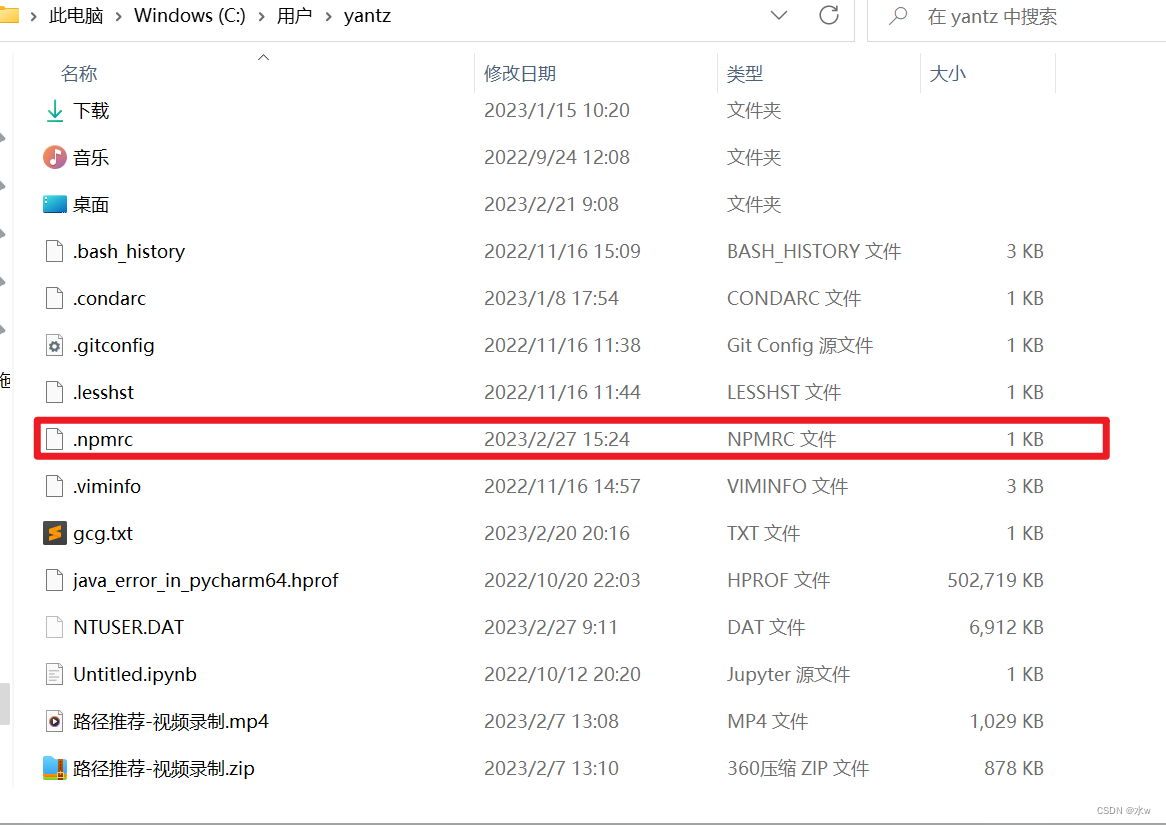Go to 此电脑 in the breadcrumb
This screenshot has height=825, width=1166.
click(x=76, y=16)
